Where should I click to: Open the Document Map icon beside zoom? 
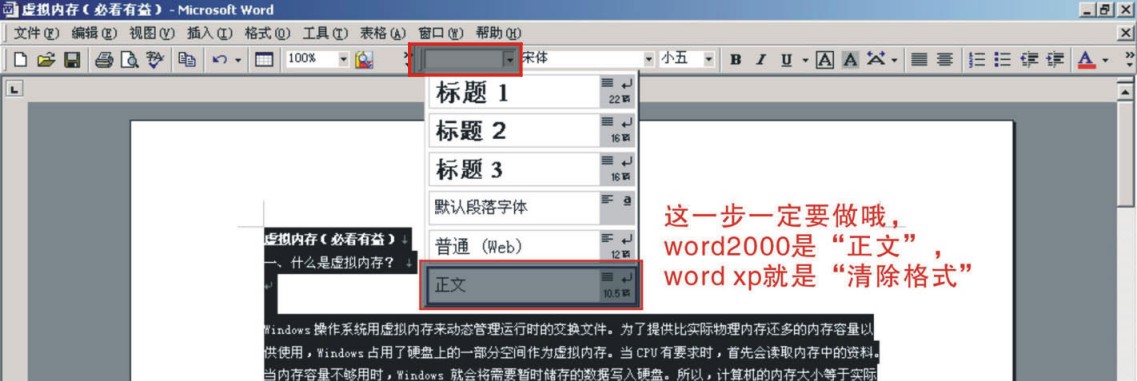point(363,60)
